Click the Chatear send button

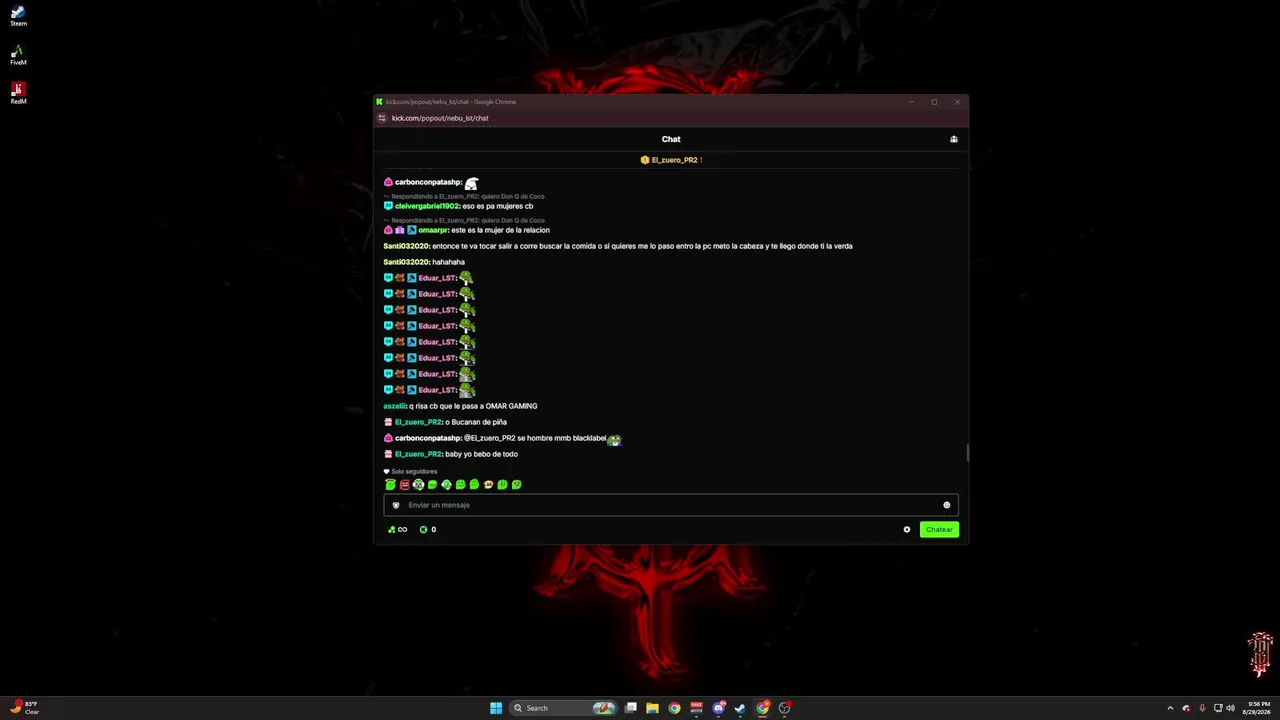939,530
